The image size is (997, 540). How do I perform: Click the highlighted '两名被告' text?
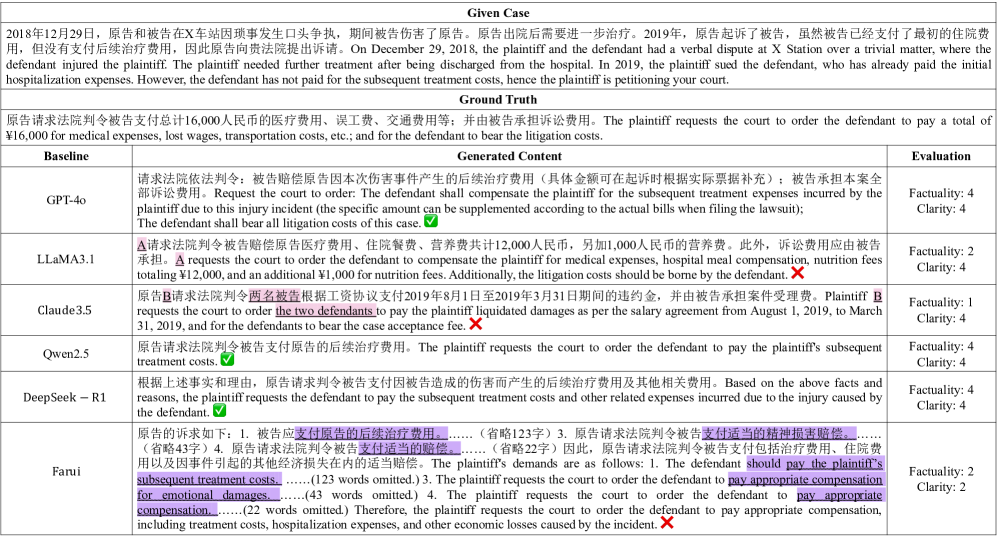274,296
